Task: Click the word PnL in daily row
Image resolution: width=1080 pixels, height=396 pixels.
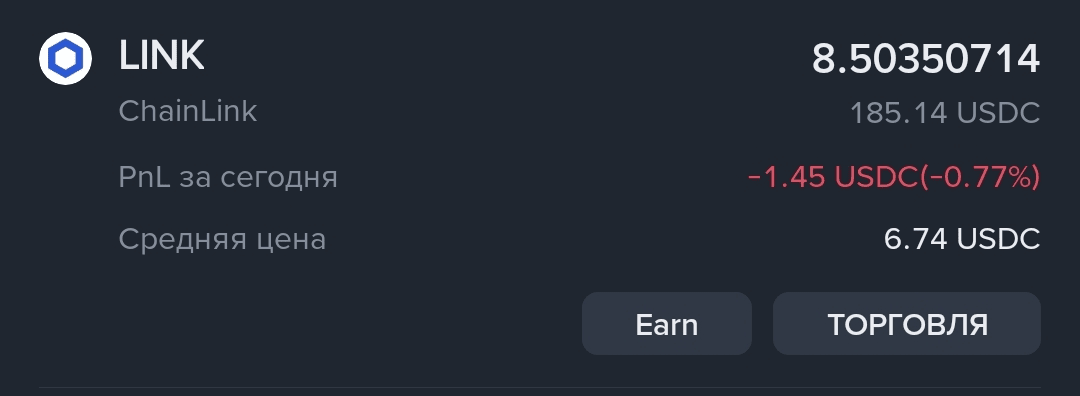Action: click(x=144, y=178)
